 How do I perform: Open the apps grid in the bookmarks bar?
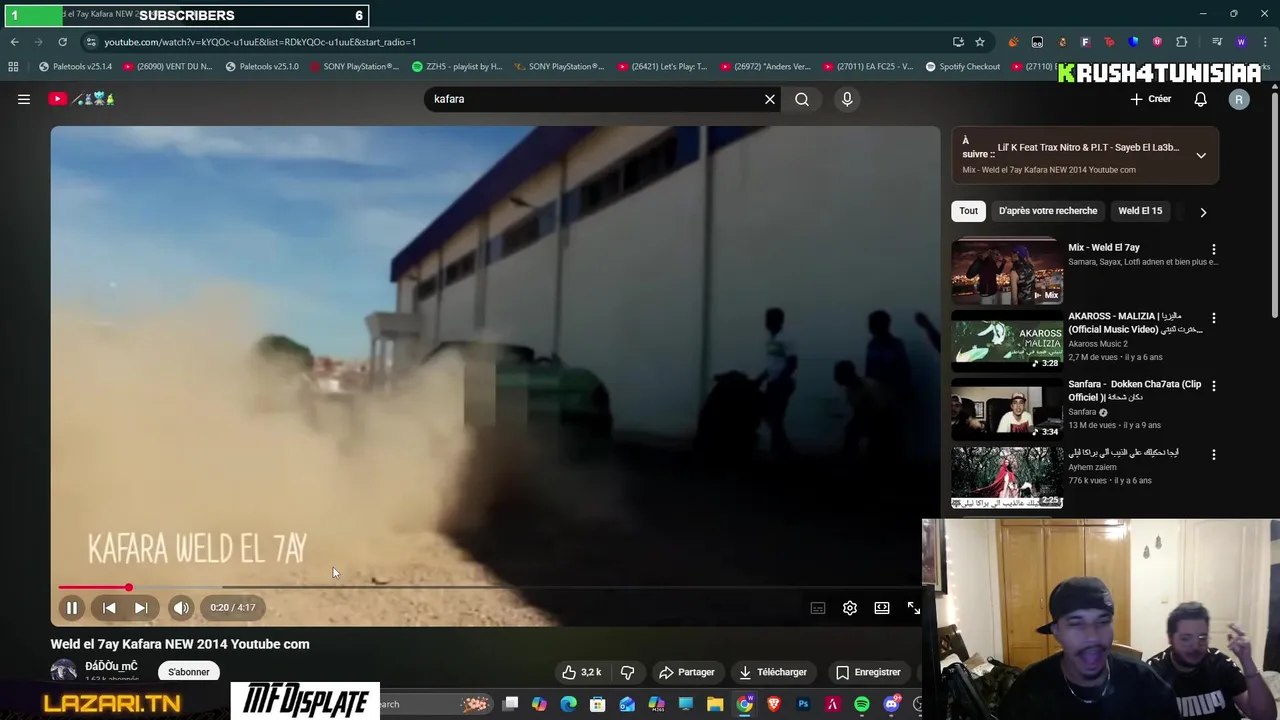click(x=13, y=67)
